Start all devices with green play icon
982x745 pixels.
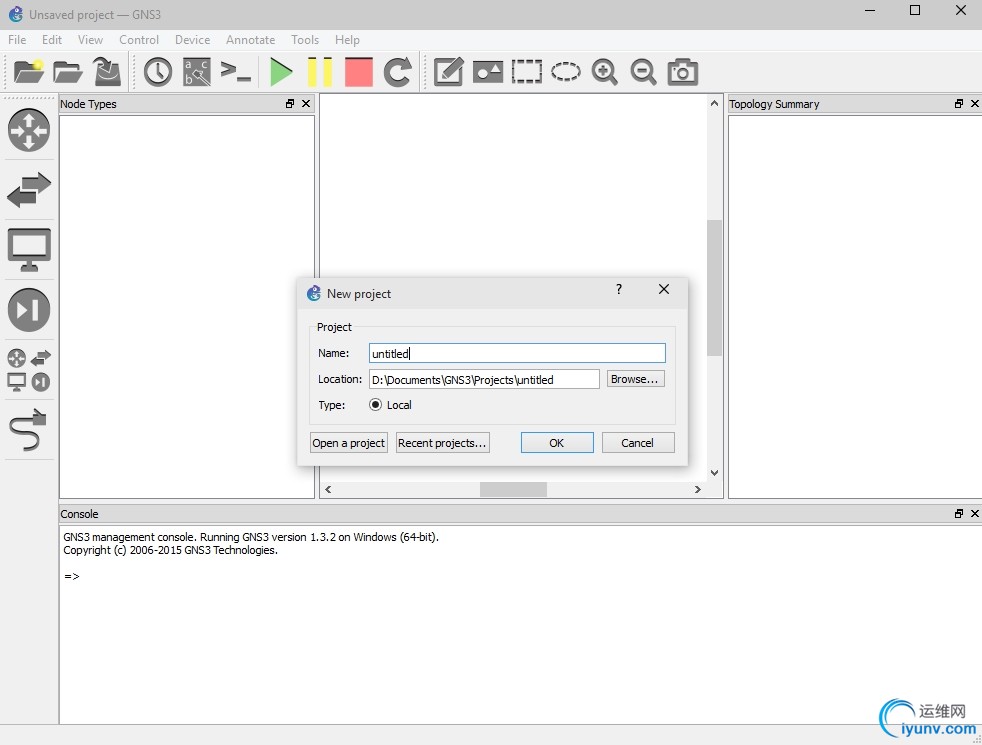pyautogui.click(x=281, y=71)
